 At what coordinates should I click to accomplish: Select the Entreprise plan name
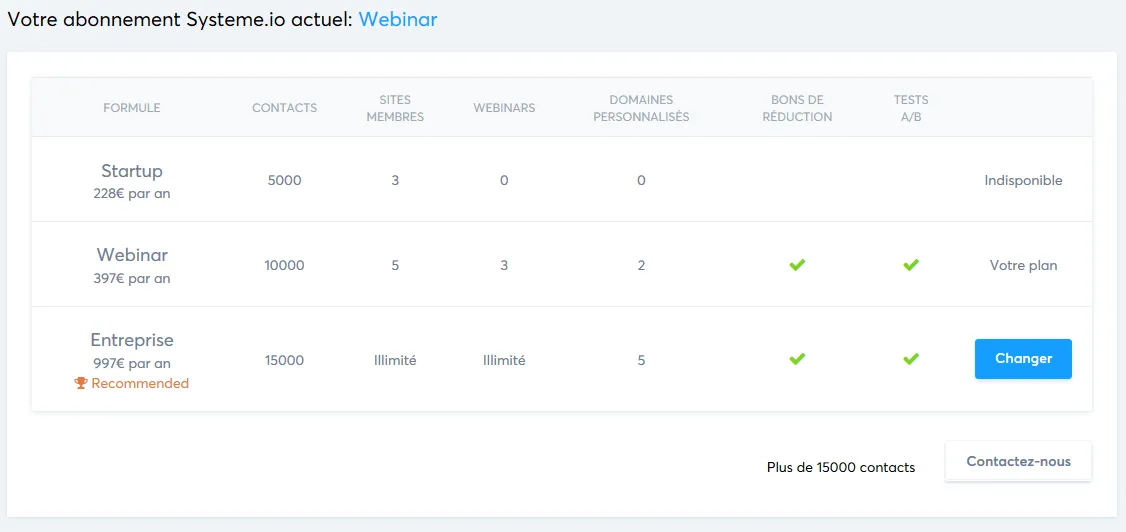pyautogui.click(x=131, y=340)
